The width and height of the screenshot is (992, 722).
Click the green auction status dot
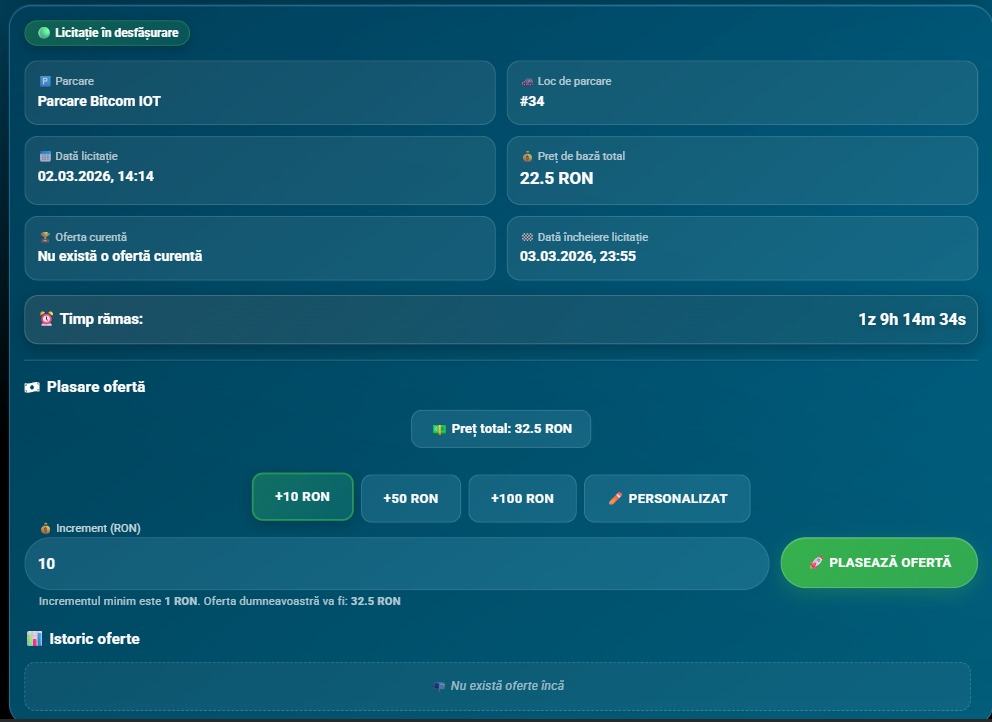coord(44,33)
